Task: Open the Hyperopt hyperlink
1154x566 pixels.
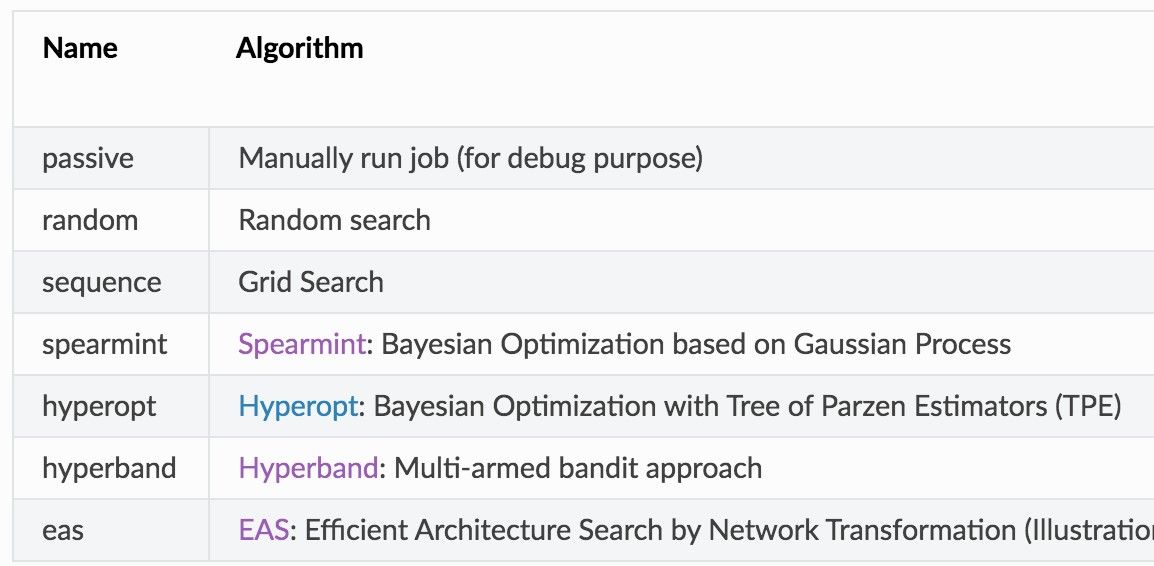Action: (x=298, y=406)
